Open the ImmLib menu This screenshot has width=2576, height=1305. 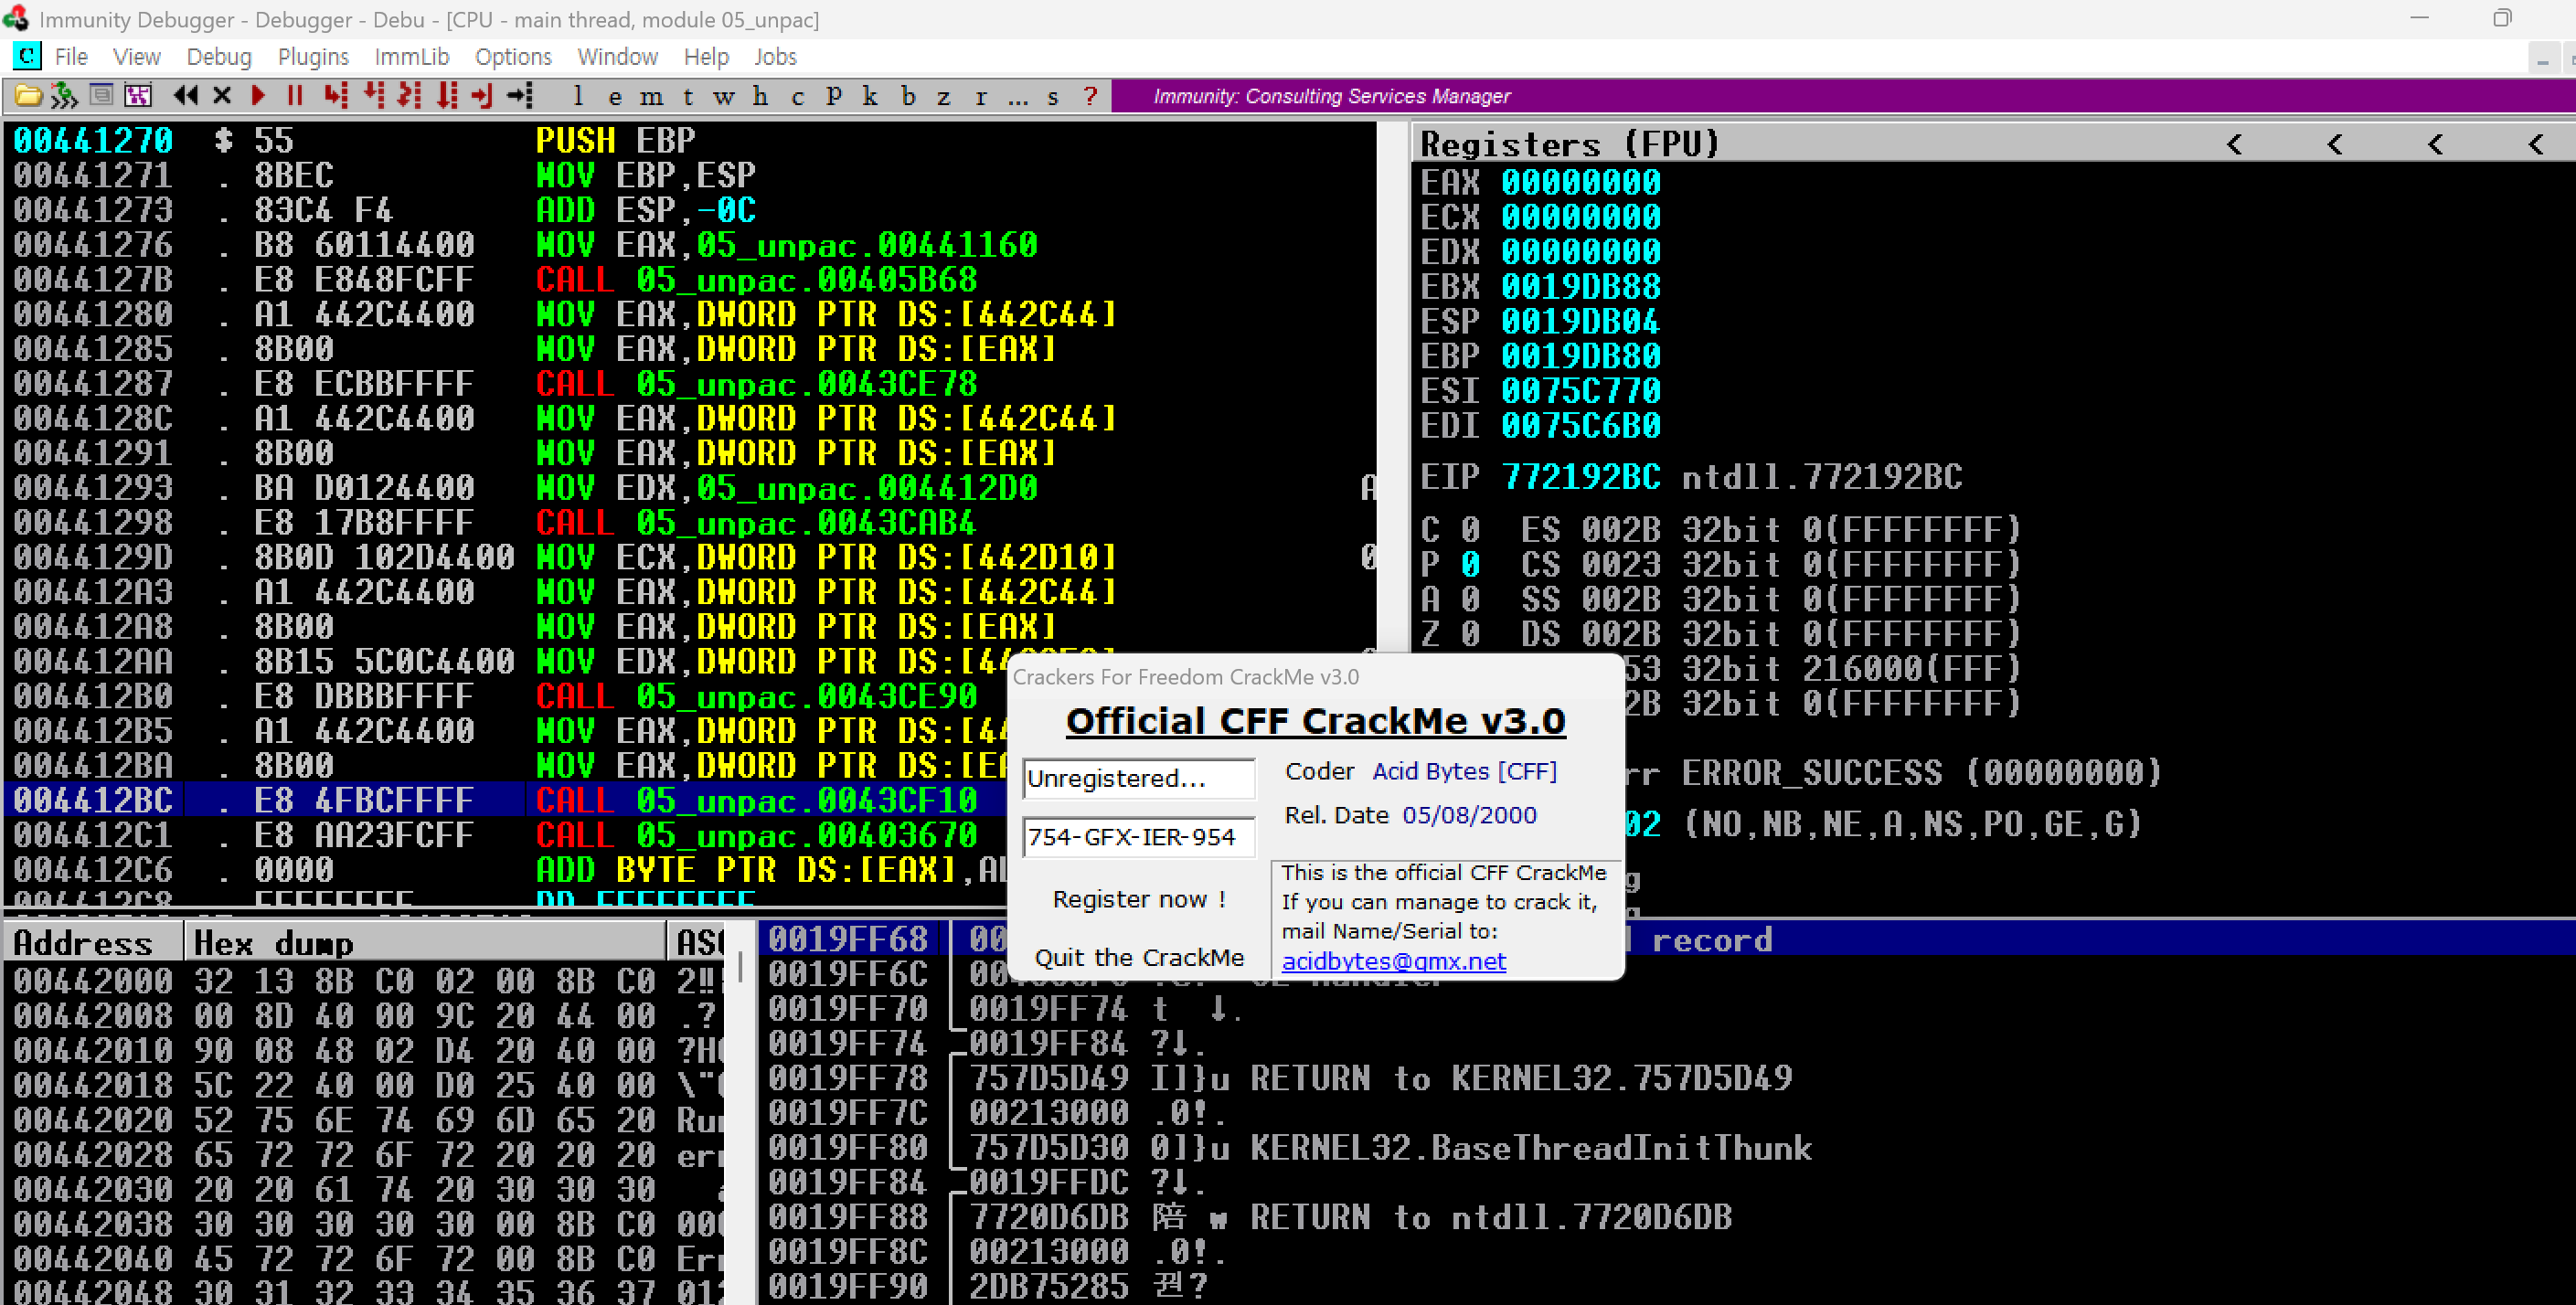(x=411, y=57)
